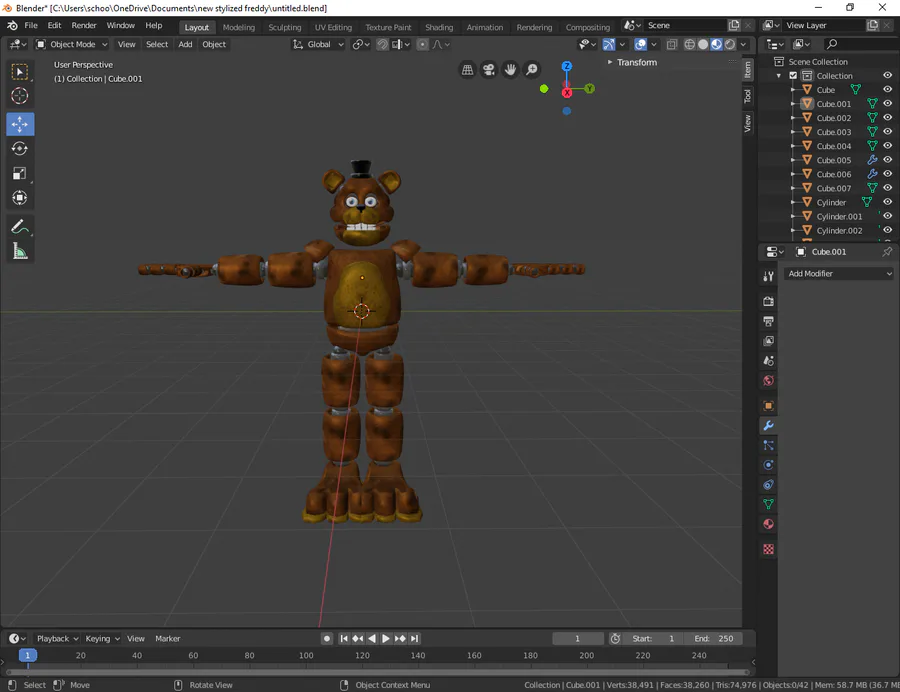
Task: Switch to the UV Editing workspace tab
Action: [x=333, y=27]
